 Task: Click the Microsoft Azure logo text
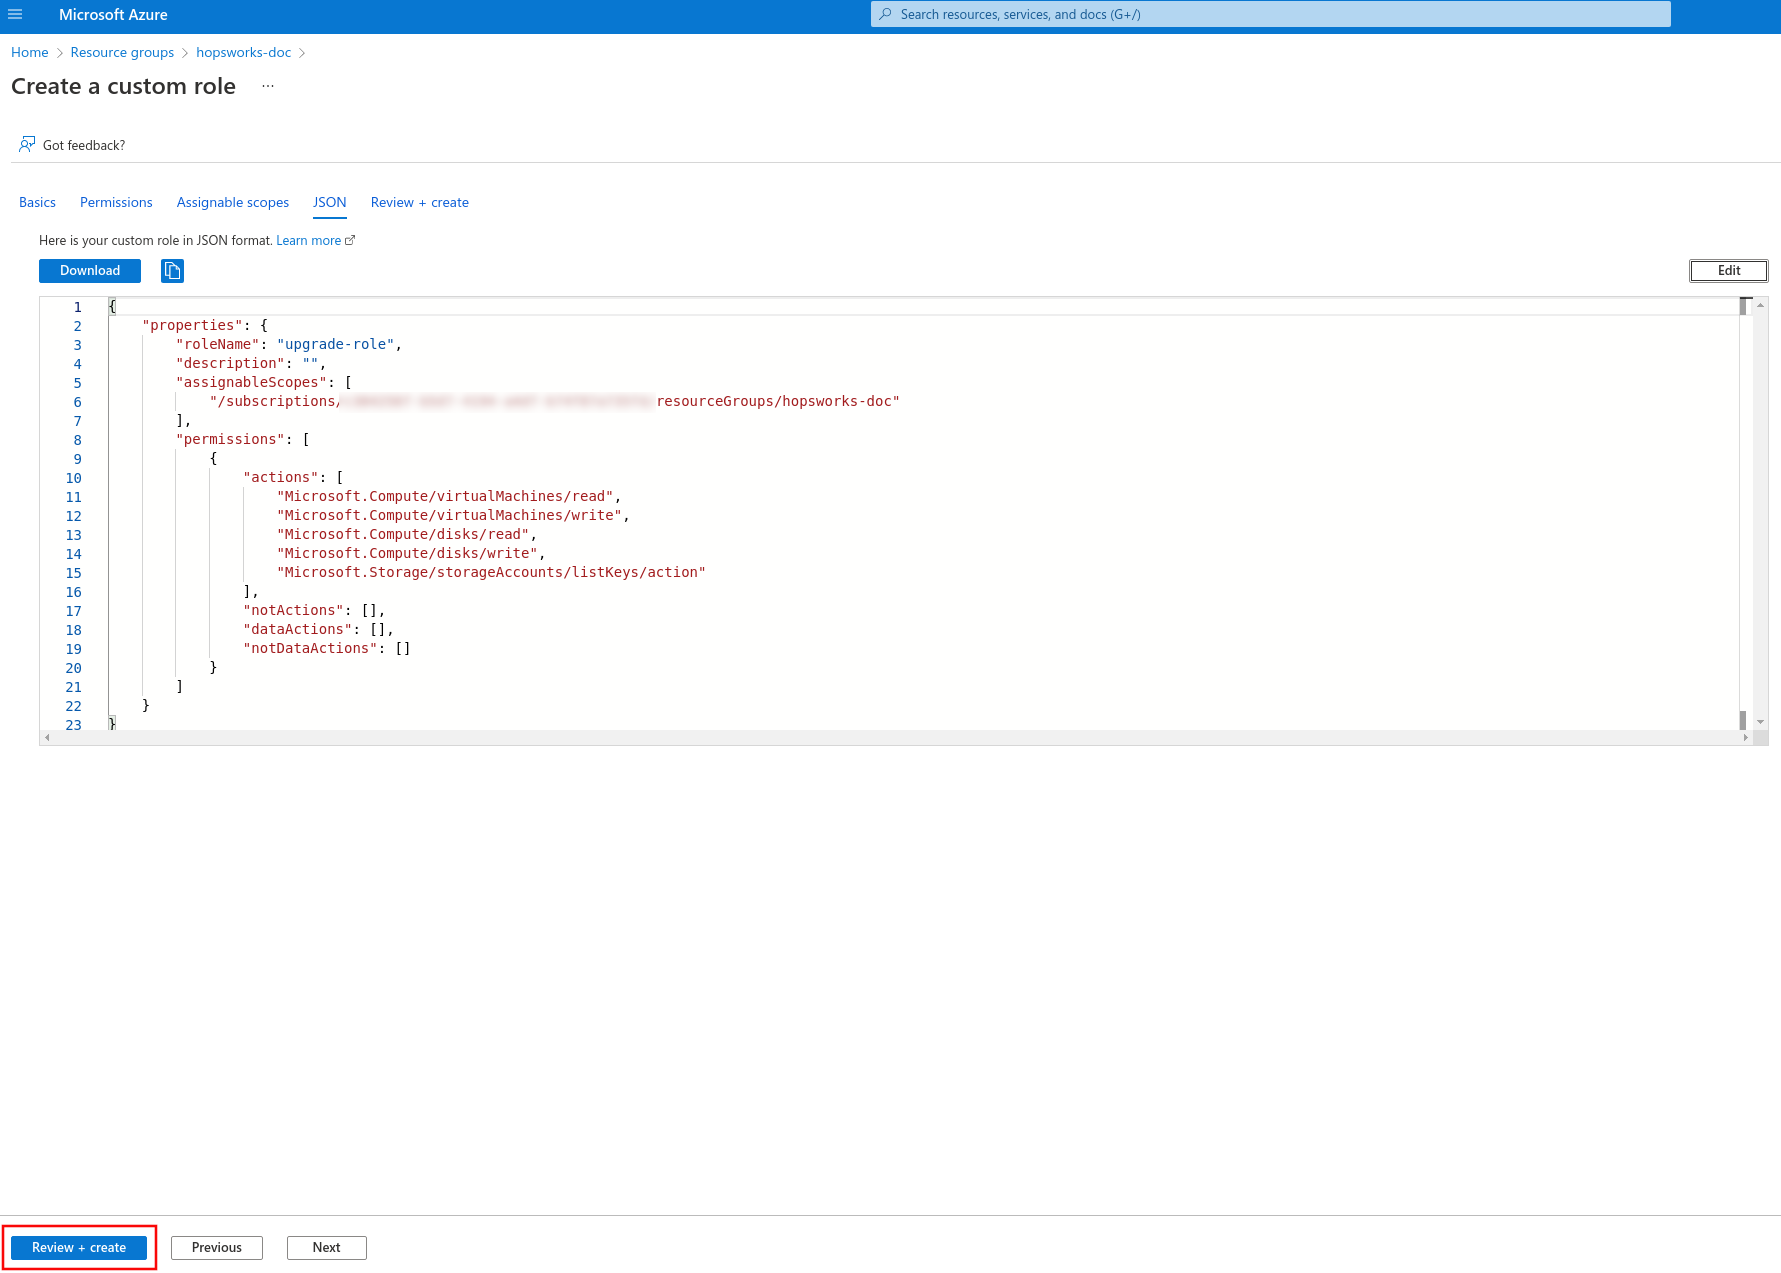point(113,15)
